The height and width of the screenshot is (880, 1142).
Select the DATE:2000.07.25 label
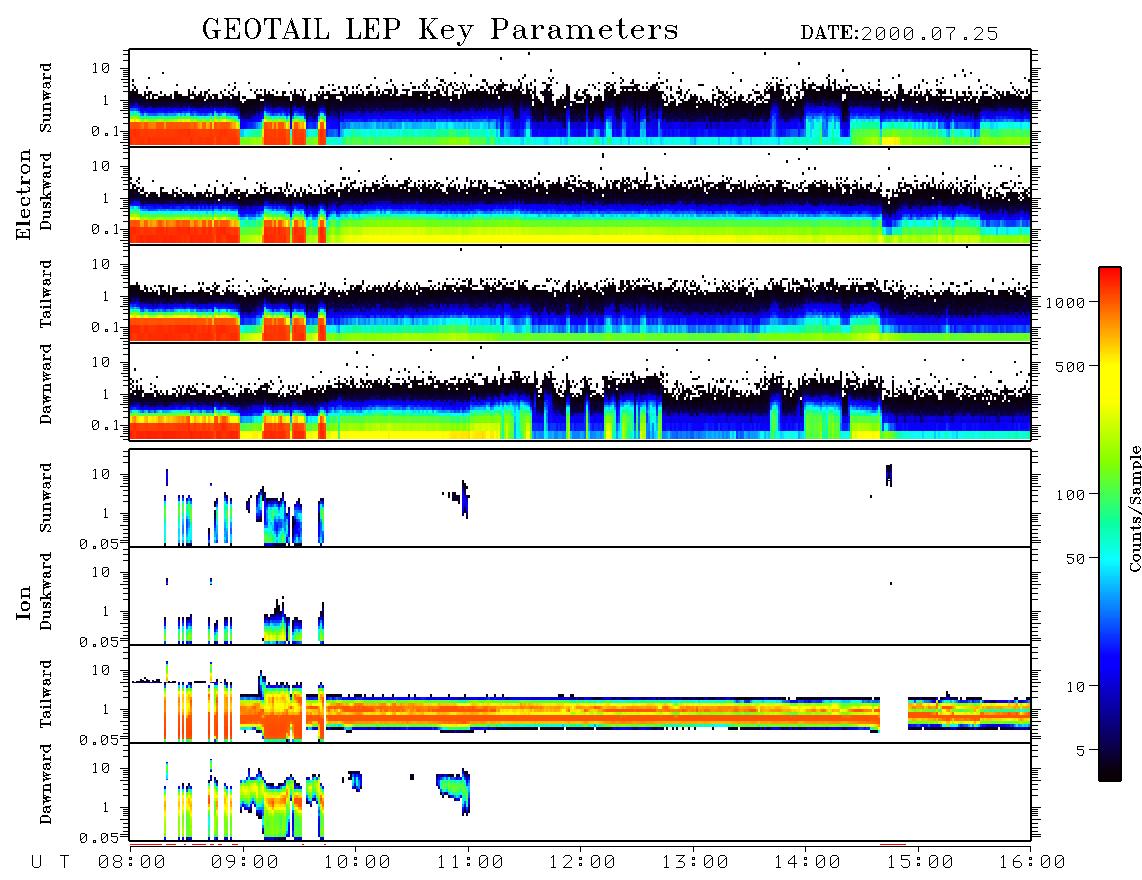(x=899, y=34)
